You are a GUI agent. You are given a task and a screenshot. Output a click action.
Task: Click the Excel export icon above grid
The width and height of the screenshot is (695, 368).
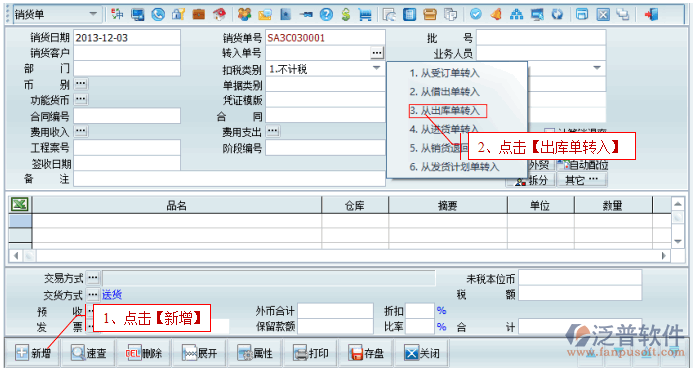click(x=20, y=204)
